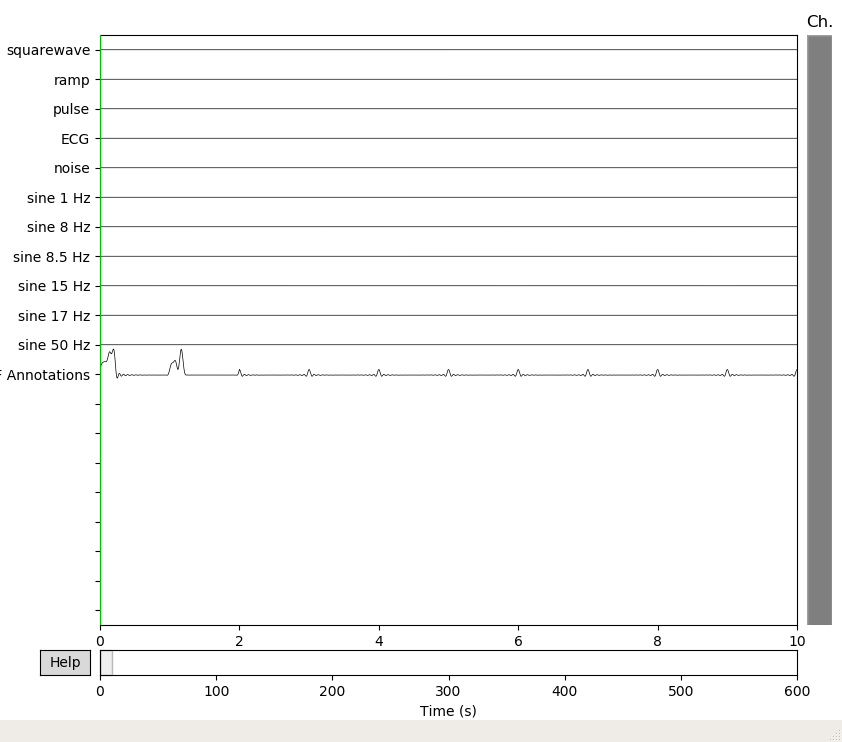842x742 pixels.
Task: Click the highlighted current-window marker in time bar
Action: pos(106,663)
